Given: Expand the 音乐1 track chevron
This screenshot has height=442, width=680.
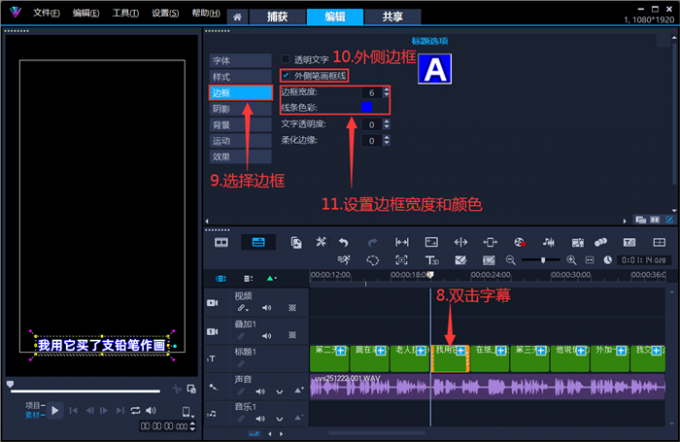Looking at the screenshot, I should click(280, 419).
